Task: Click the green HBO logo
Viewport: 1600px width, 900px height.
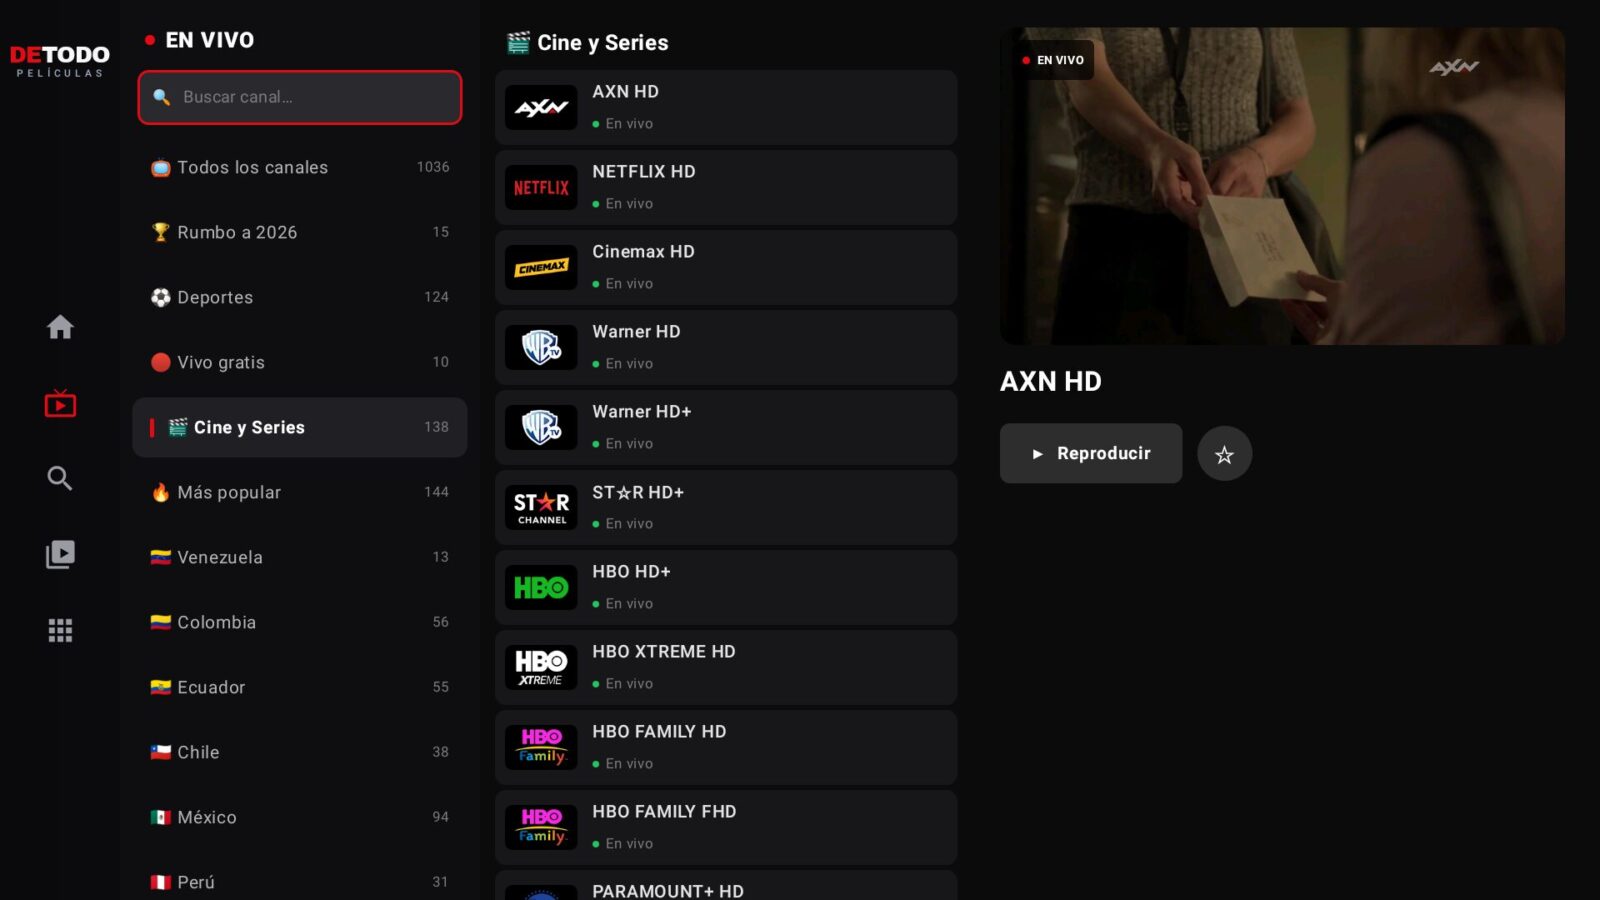Action: [541, 588]
